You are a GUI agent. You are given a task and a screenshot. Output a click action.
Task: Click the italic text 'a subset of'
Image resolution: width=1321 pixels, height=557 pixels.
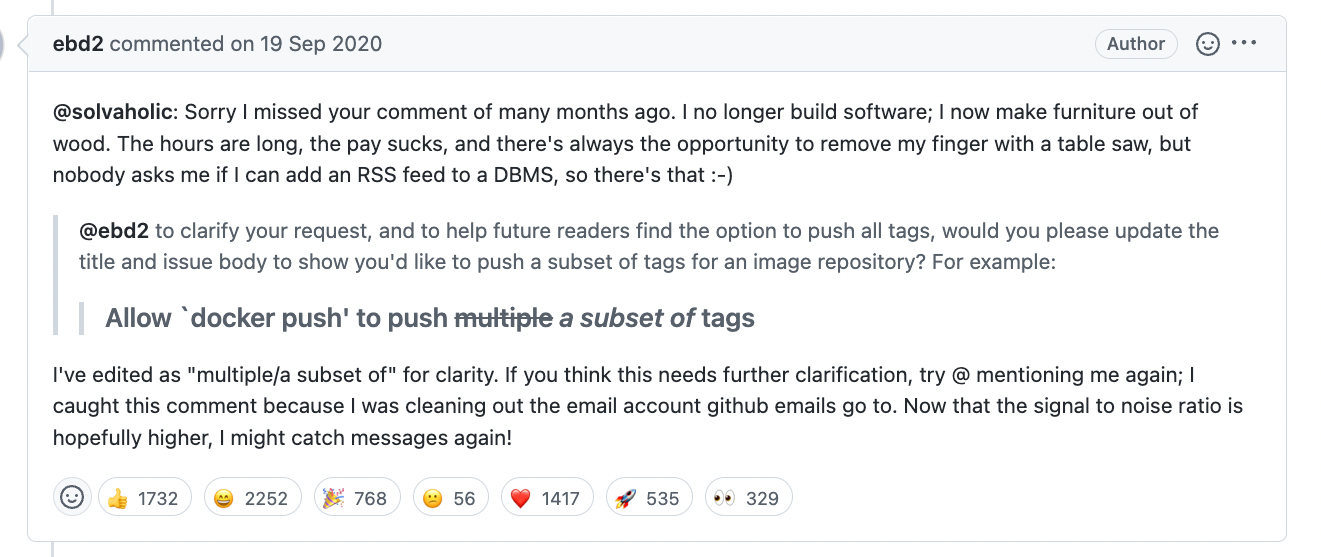point(626,319)
